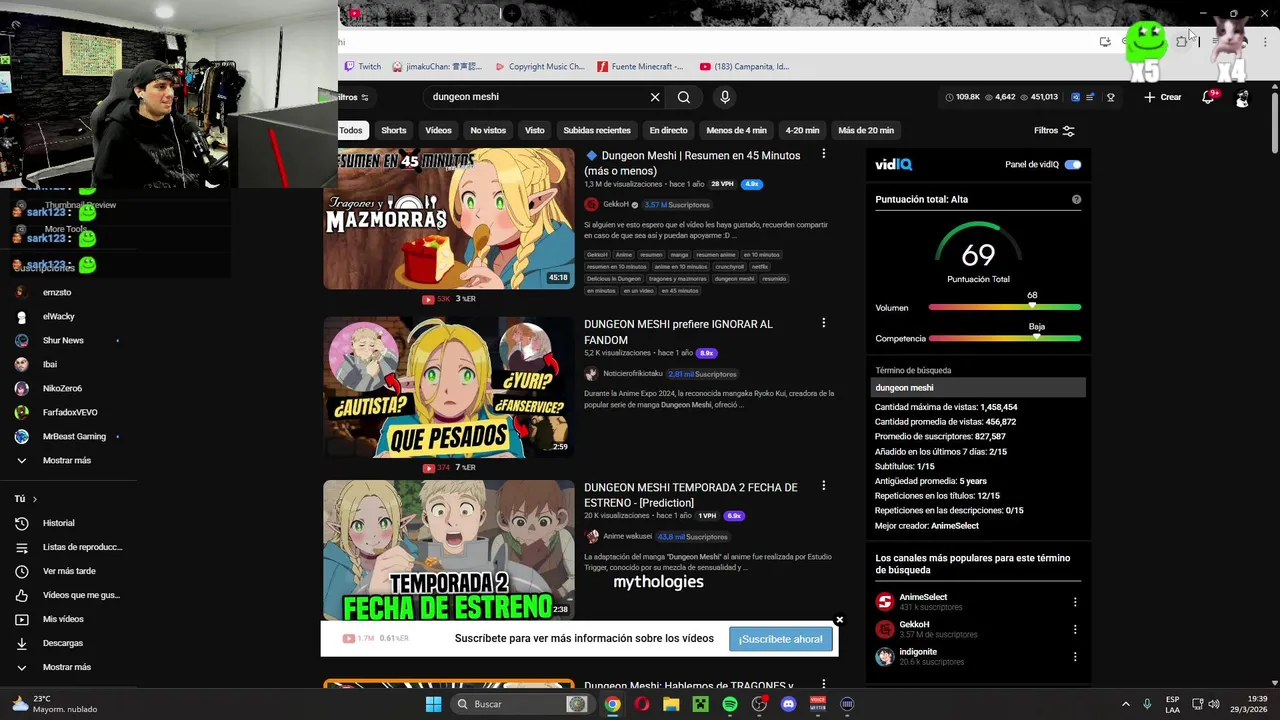
Task: Open the Noticierofrikiotaku channel link
Action: tap(633, 374)
